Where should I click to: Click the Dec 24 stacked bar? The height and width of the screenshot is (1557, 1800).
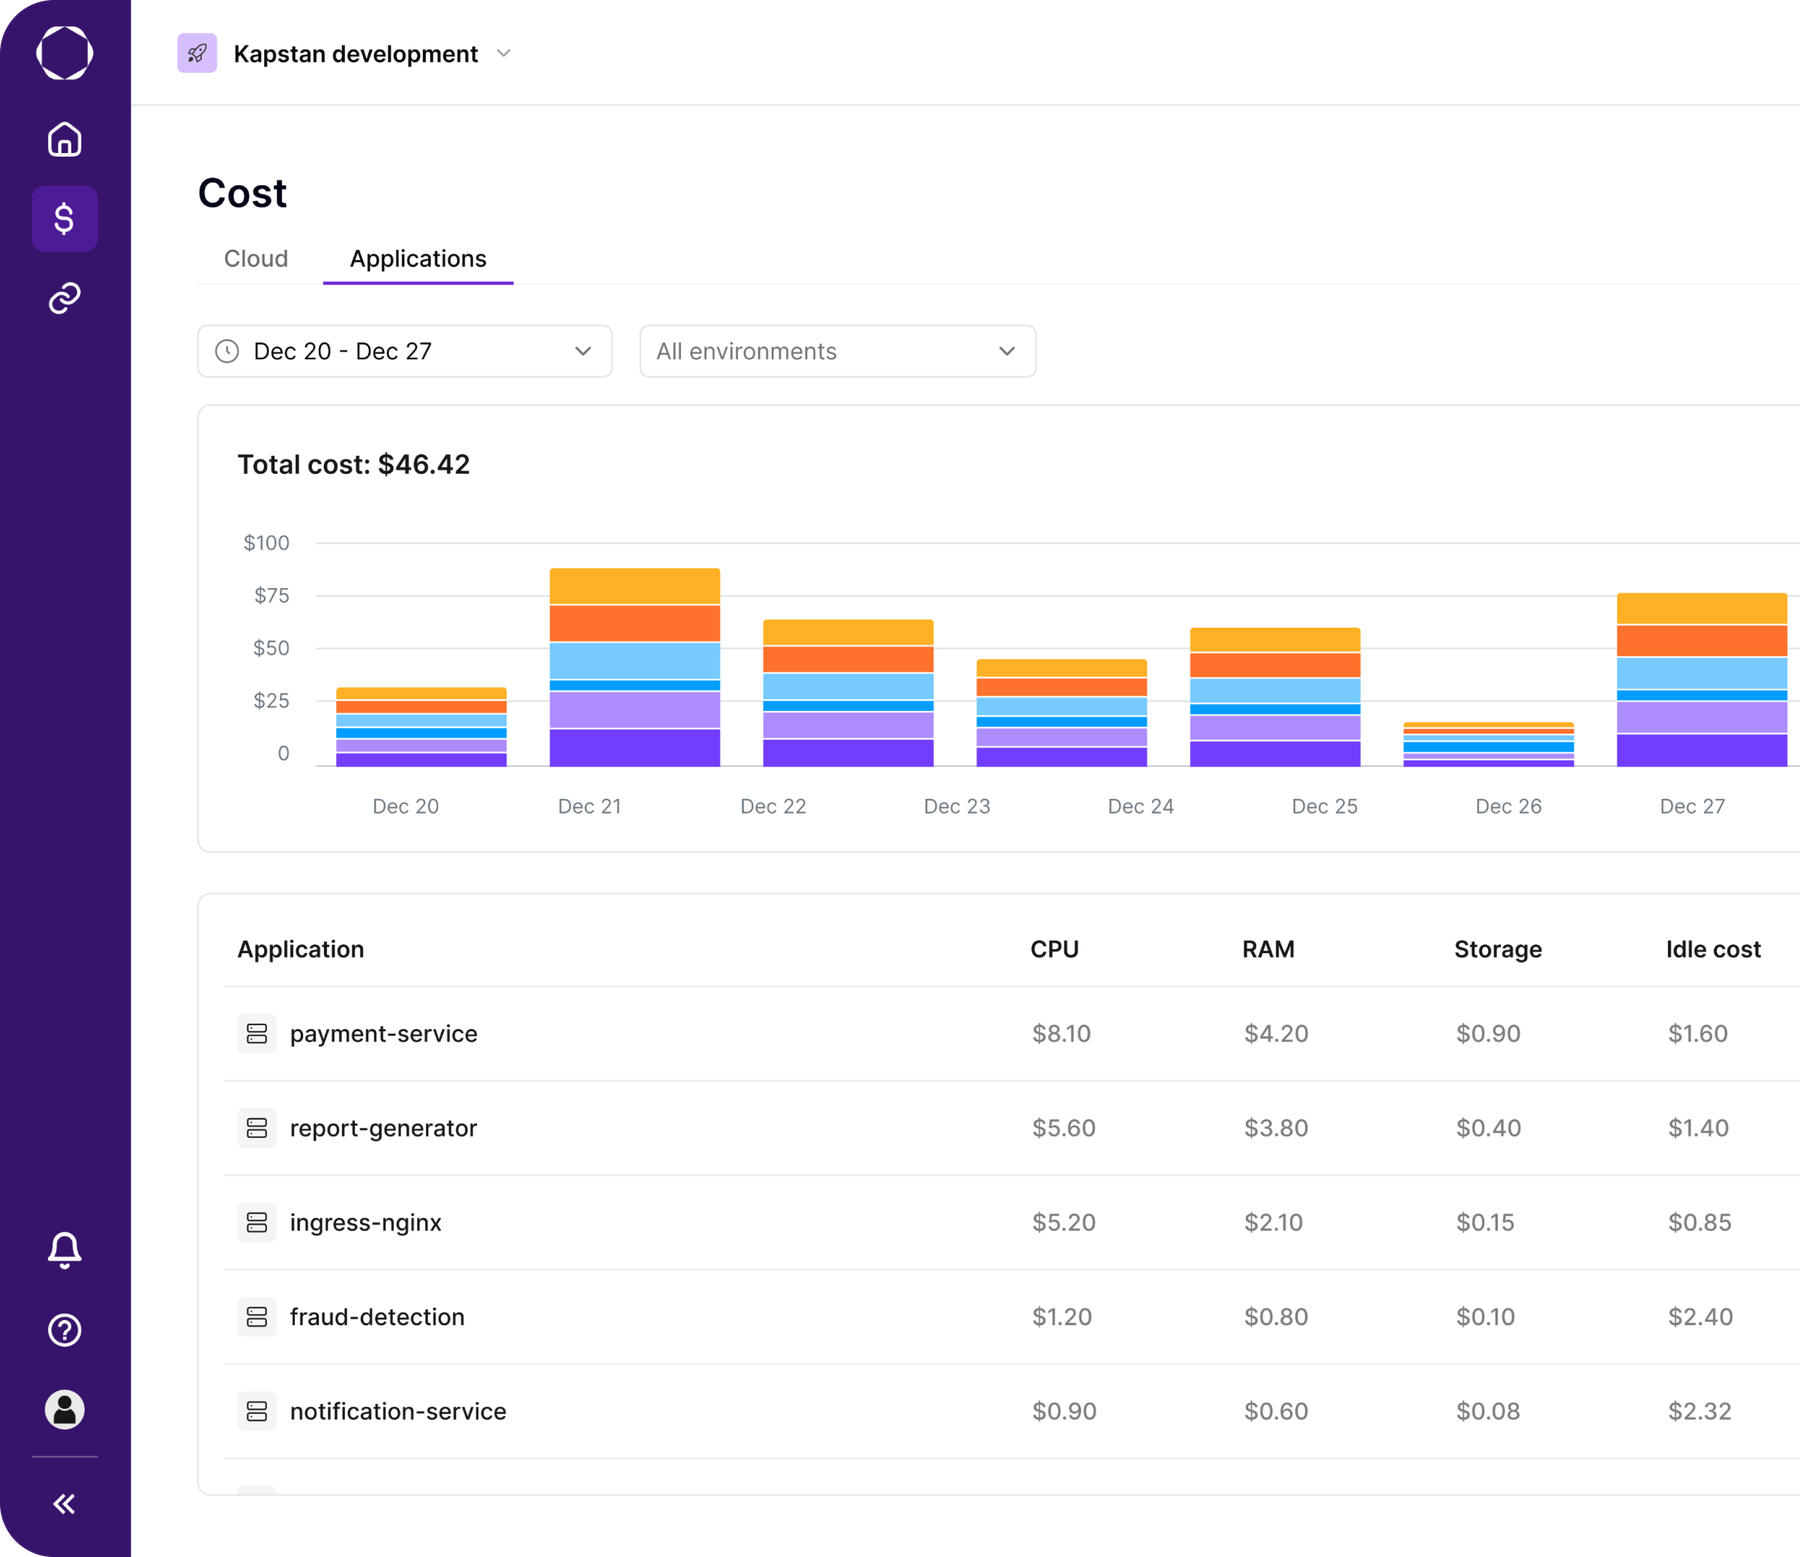[x=1275, y=697]
